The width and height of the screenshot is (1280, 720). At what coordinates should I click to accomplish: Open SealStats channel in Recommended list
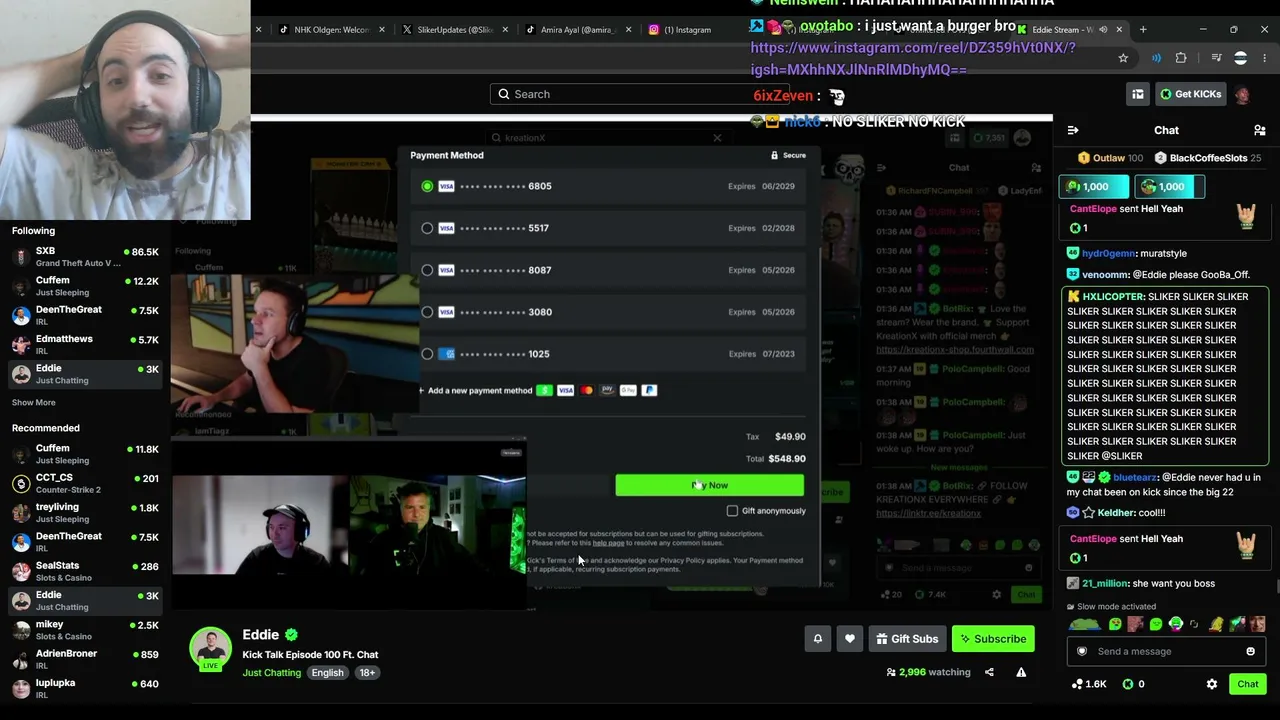tap(85, 572)
